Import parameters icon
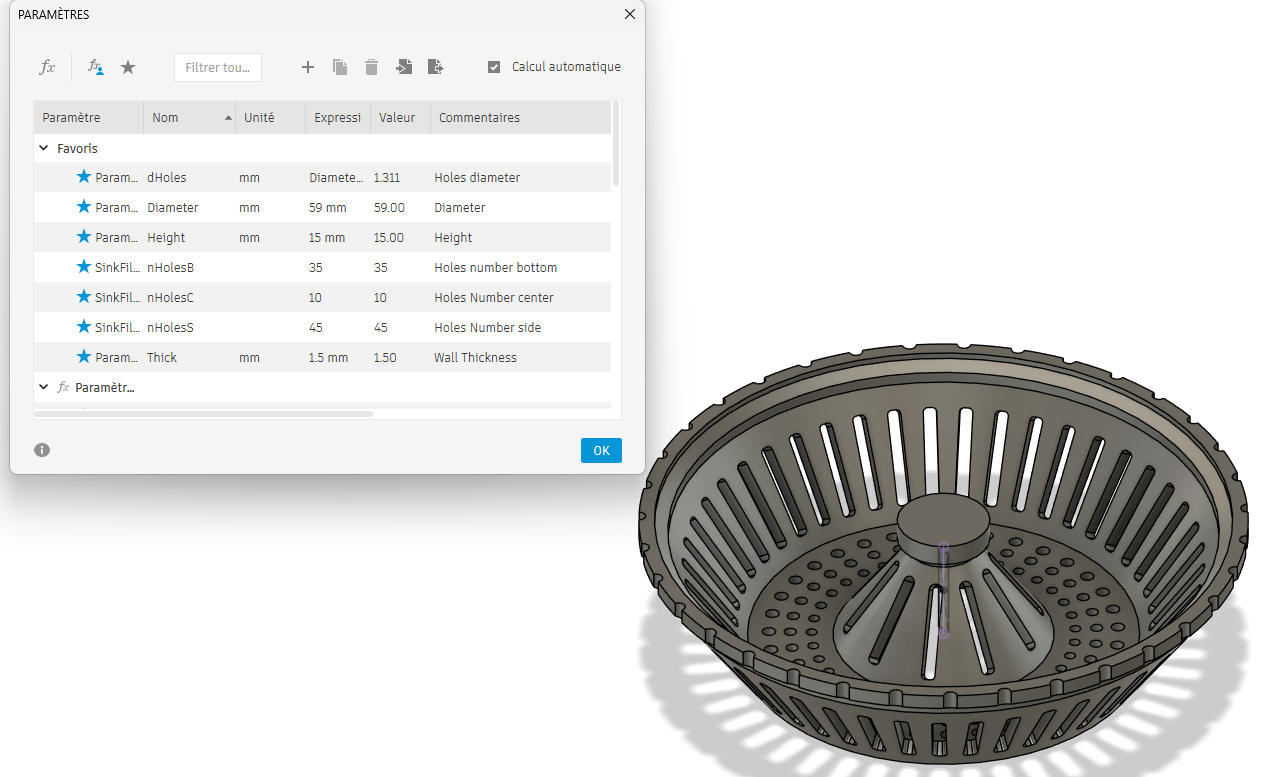Image resolution: width=1262 pixels, height=777 pixels. (403, 67)
